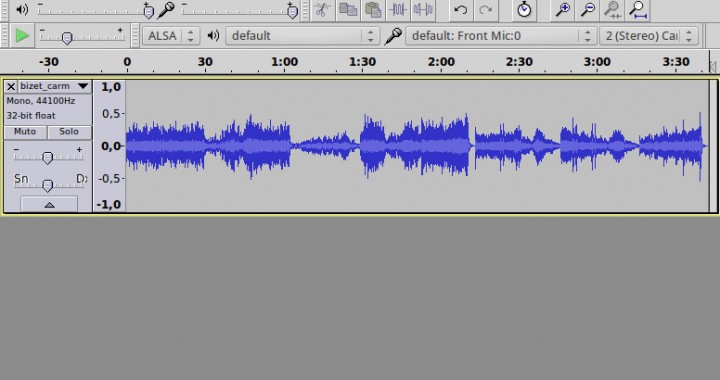Click the track gain slider handle
Viewport: 720px width, 380px height.
pyautogui.click(x=47, y=158)
